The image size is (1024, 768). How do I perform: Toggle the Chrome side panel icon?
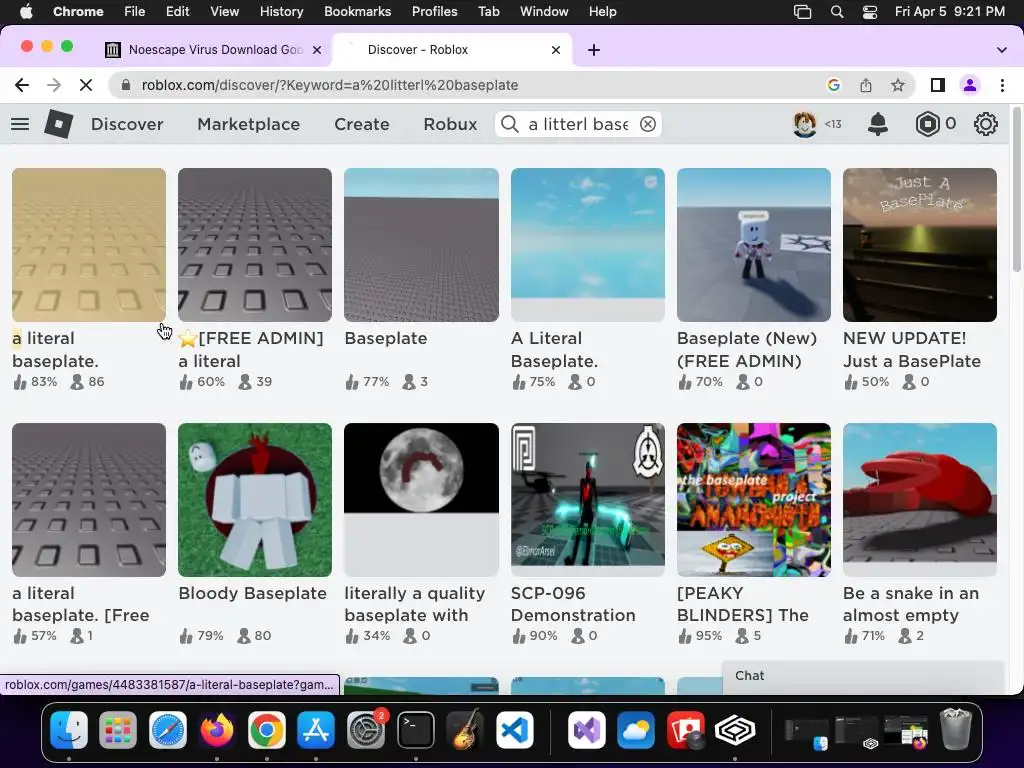pyautogui.click(x=938, y=85)
